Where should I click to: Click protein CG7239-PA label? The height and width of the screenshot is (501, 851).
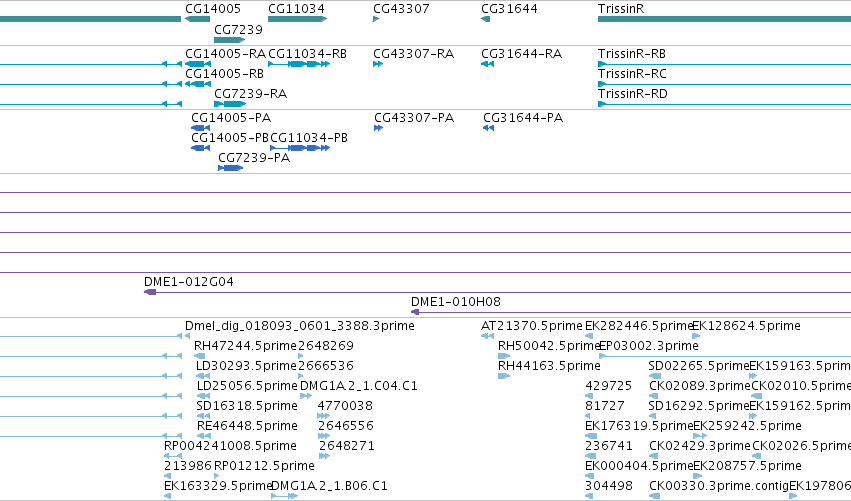tap(254, 158)
